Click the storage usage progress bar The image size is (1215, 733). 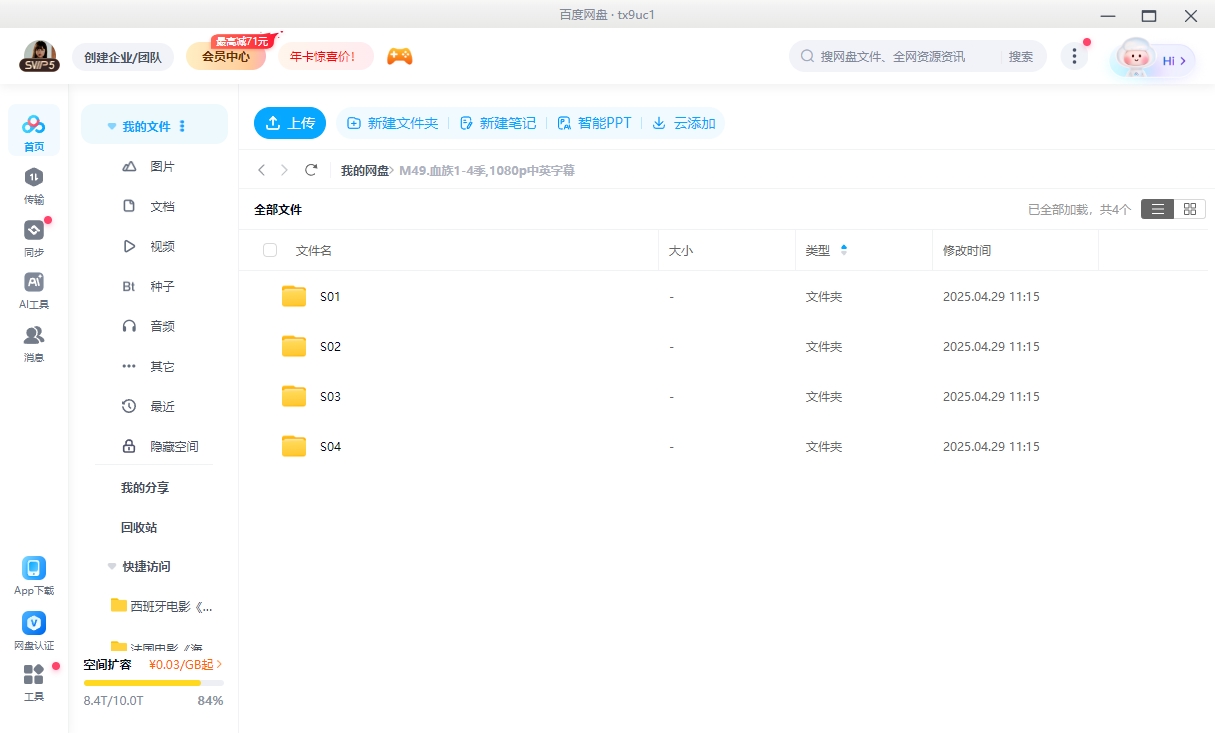pos(153,683)
